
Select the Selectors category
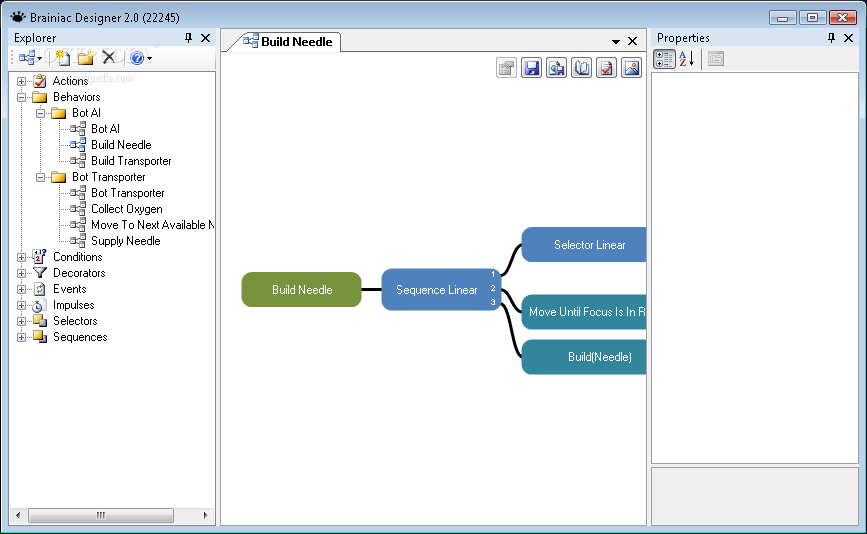(75, 321)
